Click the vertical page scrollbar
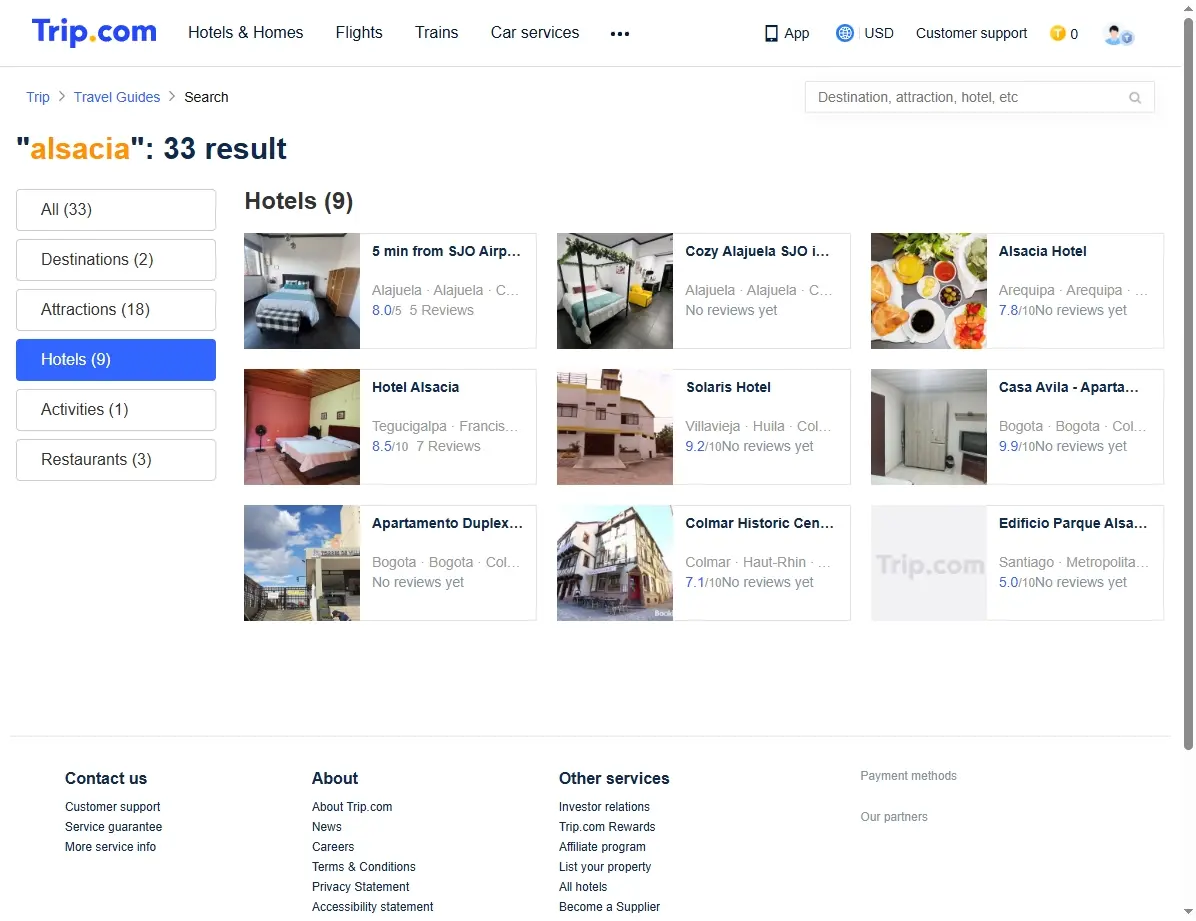Viewport: 1196px width, 921px height. tap(1188, 382)
